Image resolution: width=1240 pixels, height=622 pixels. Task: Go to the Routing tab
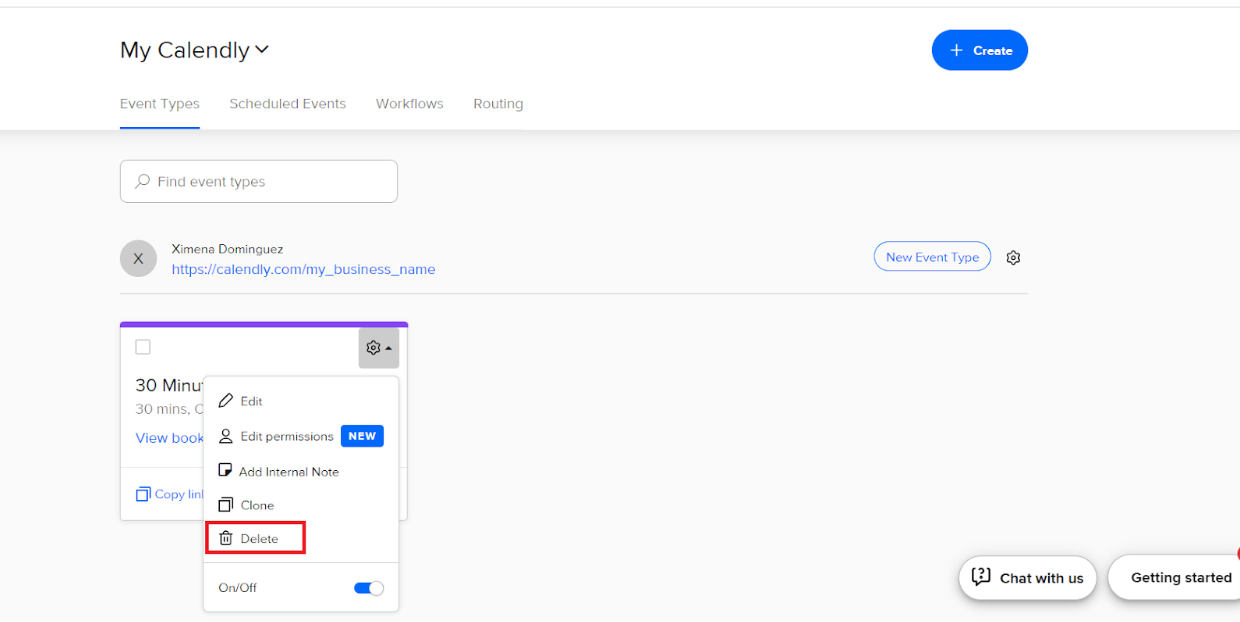point(498,104)
